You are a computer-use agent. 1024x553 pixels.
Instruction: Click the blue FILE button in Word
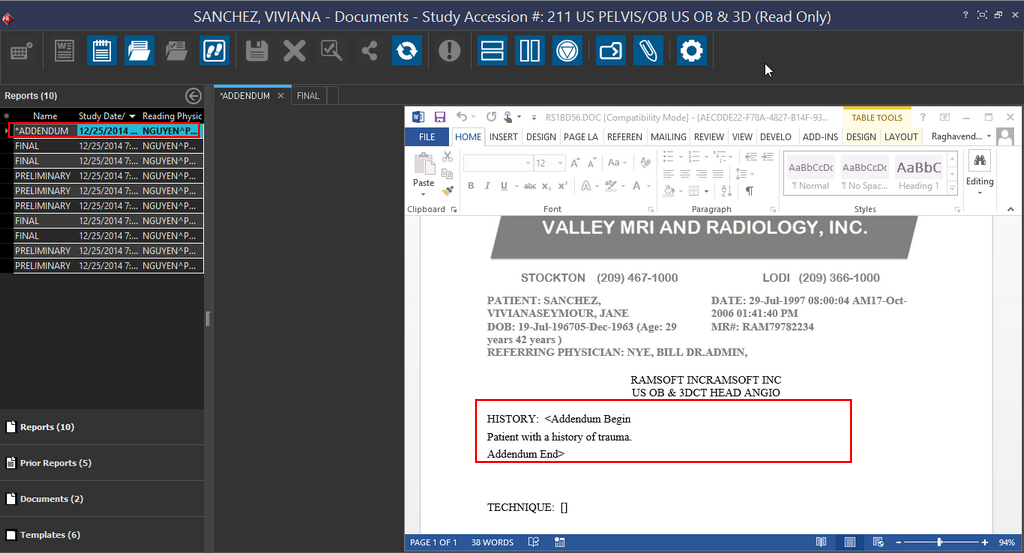427,137
